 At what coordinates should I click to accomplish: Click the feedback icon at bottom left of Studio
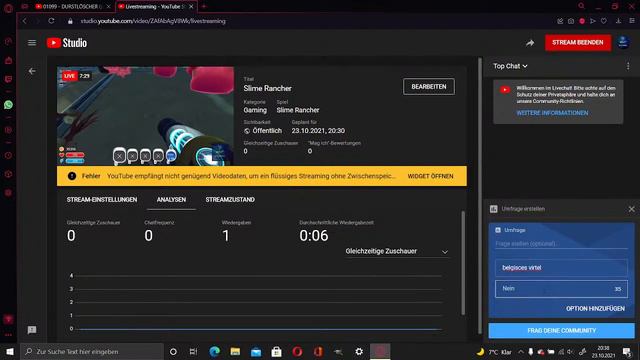[x=32, y=330]
